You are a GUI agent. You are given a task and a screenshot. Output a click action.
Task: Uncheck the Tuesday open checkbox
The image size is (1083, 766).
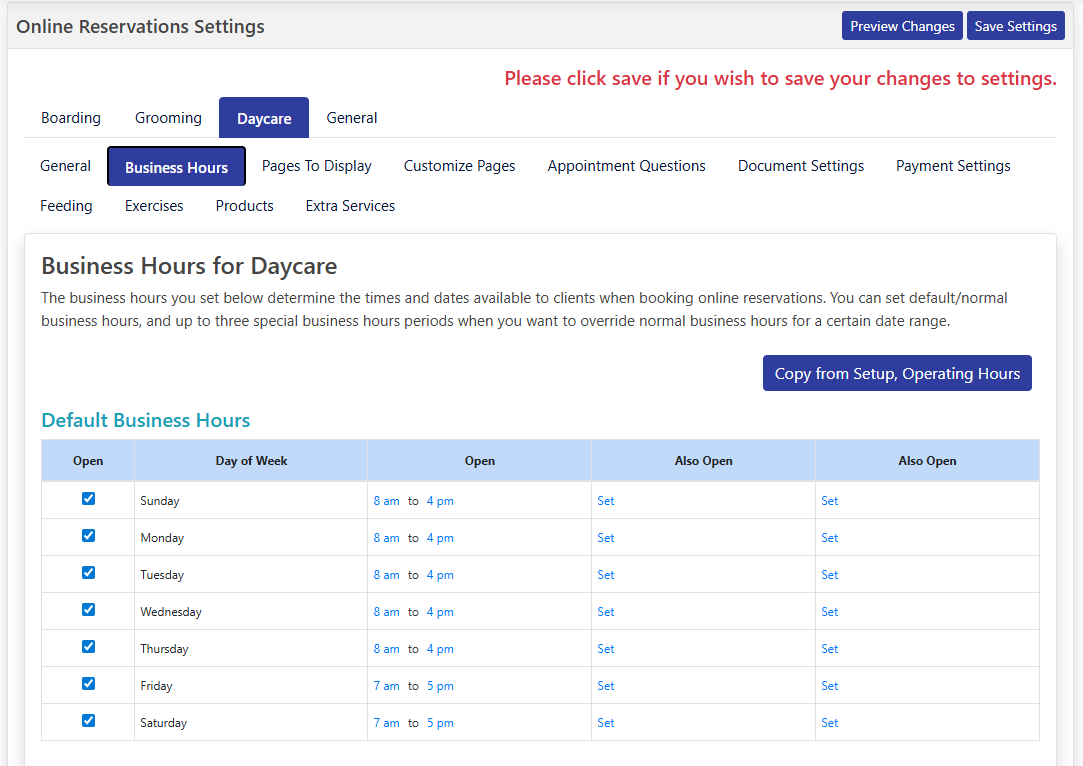click(88, 573)
